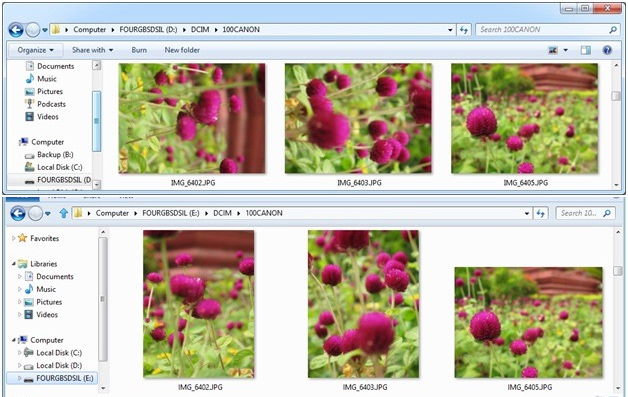
Task: Select Computer in top window sidebar
Action: pyautogui.click(x=42, y=142)
